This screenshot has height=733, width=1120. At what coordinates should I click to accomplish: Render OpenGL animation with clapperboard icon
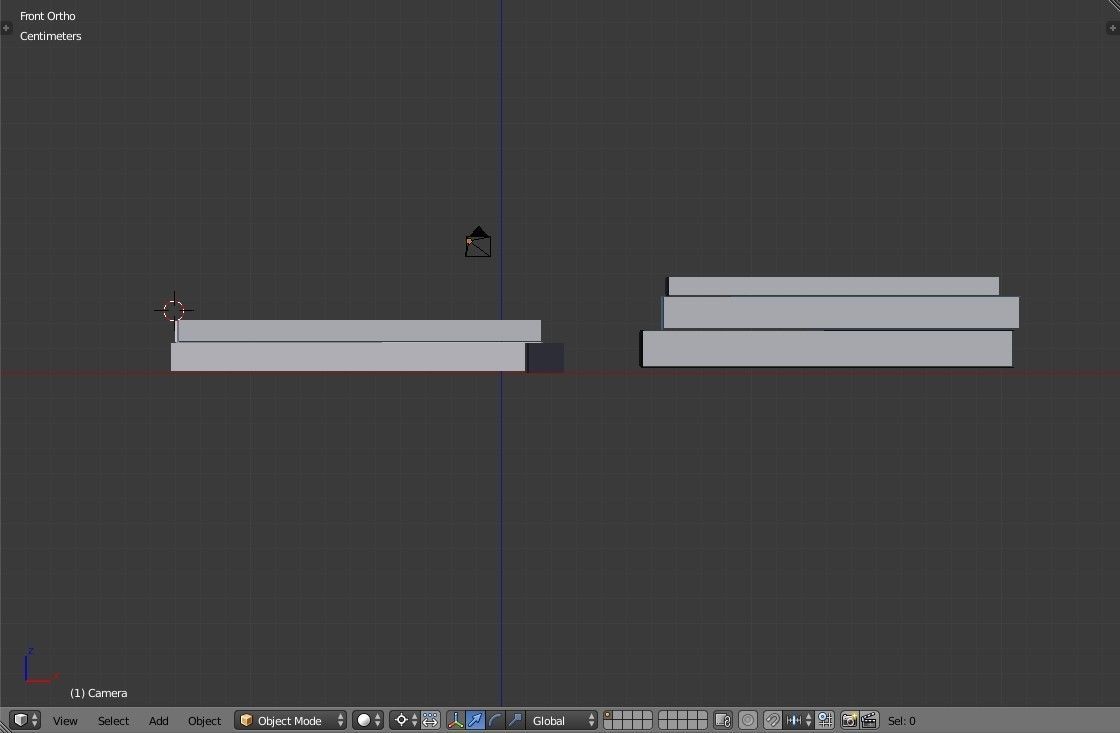tap(869, 720)
